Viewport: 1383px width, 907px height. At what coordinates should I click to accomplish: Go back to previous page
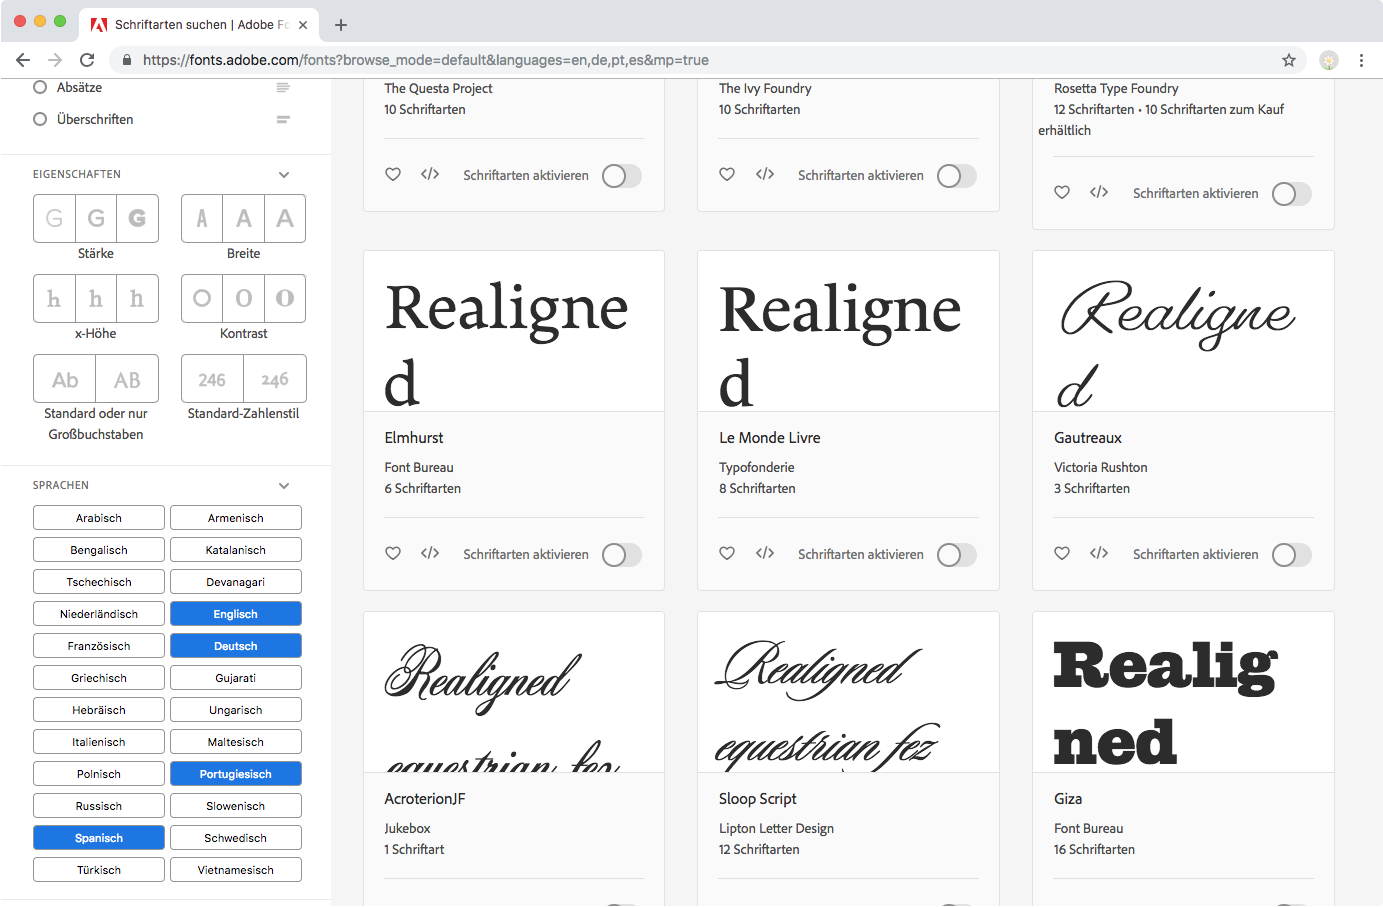pyautogui.click(x=23, y=60)
